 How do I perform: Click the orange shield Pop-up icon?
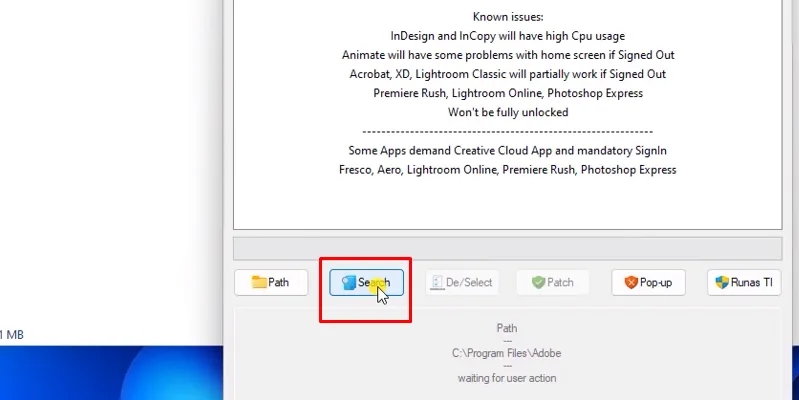coord(630,283)
